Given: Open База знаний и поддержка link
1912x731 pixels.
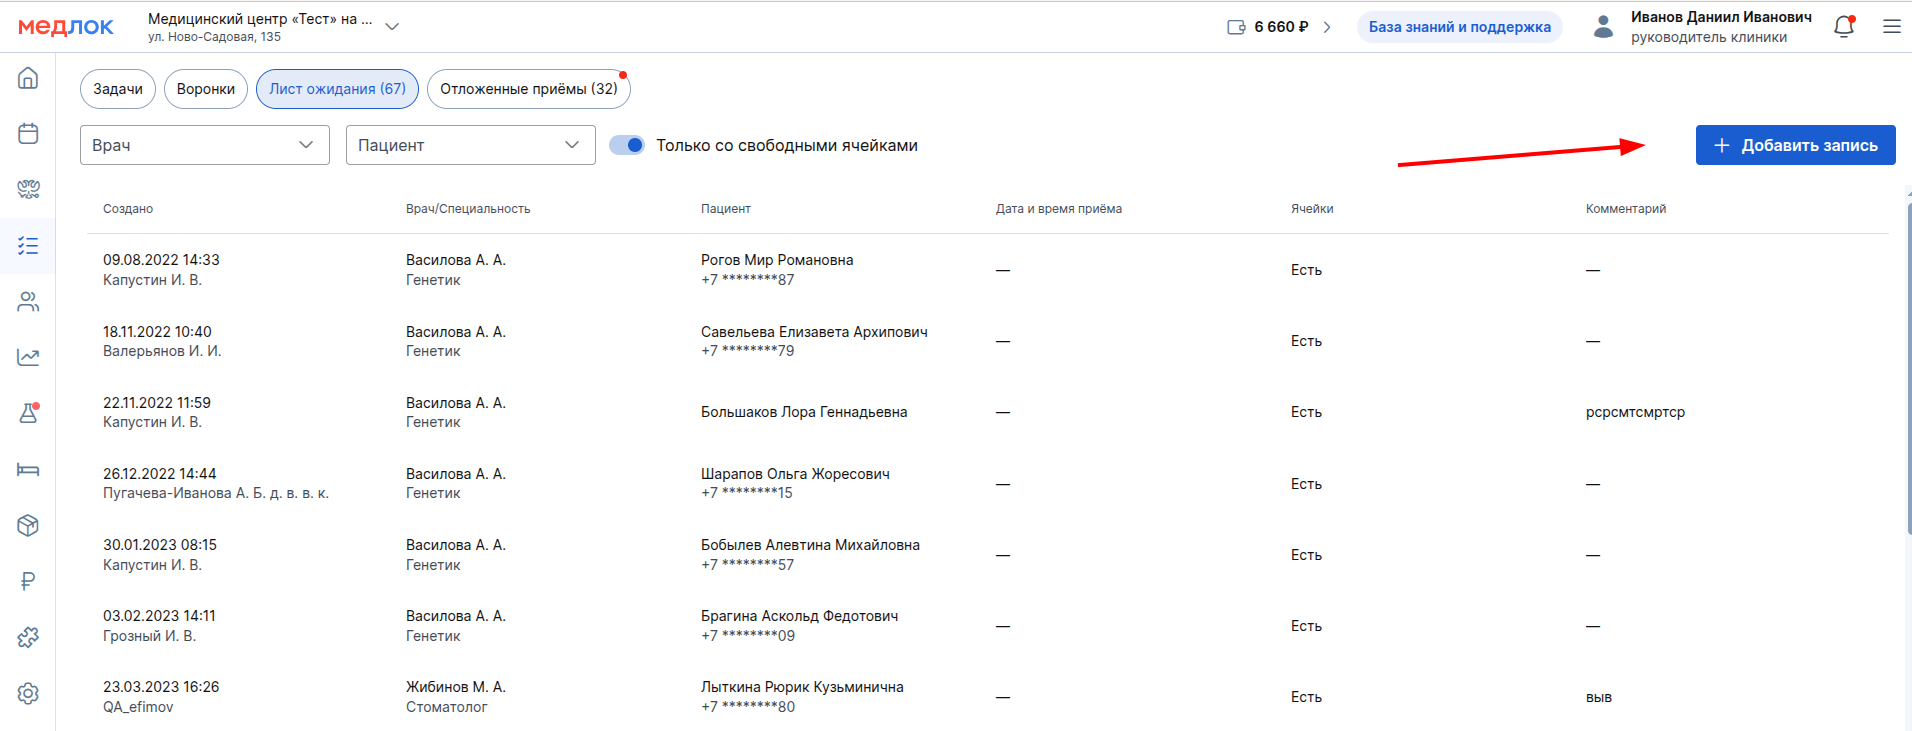Looking at the screenshot, I should pyautogui.click(x=1459, y=27).
